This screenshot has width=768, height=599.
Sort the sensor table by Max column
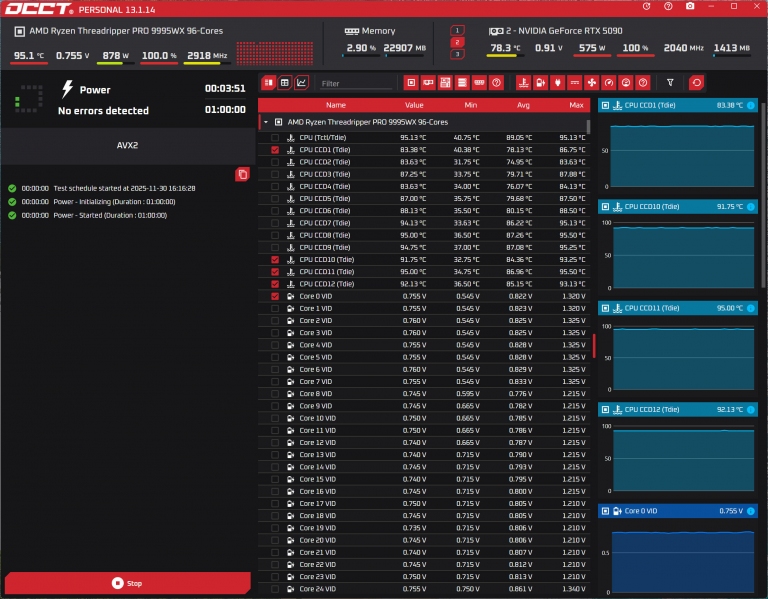tap(576, 105)
